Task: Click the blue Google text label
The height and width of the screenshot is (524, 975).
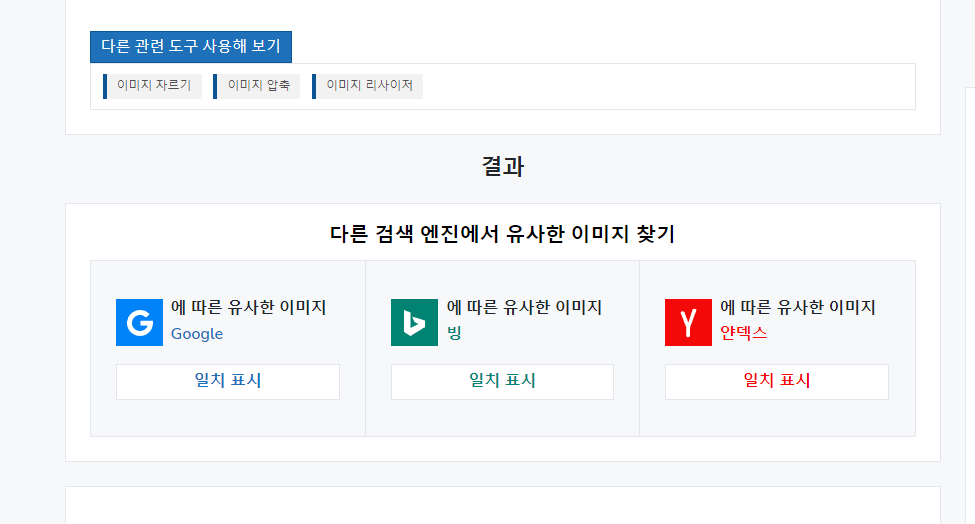Action: pyautogui.click(x=197, y=334)
